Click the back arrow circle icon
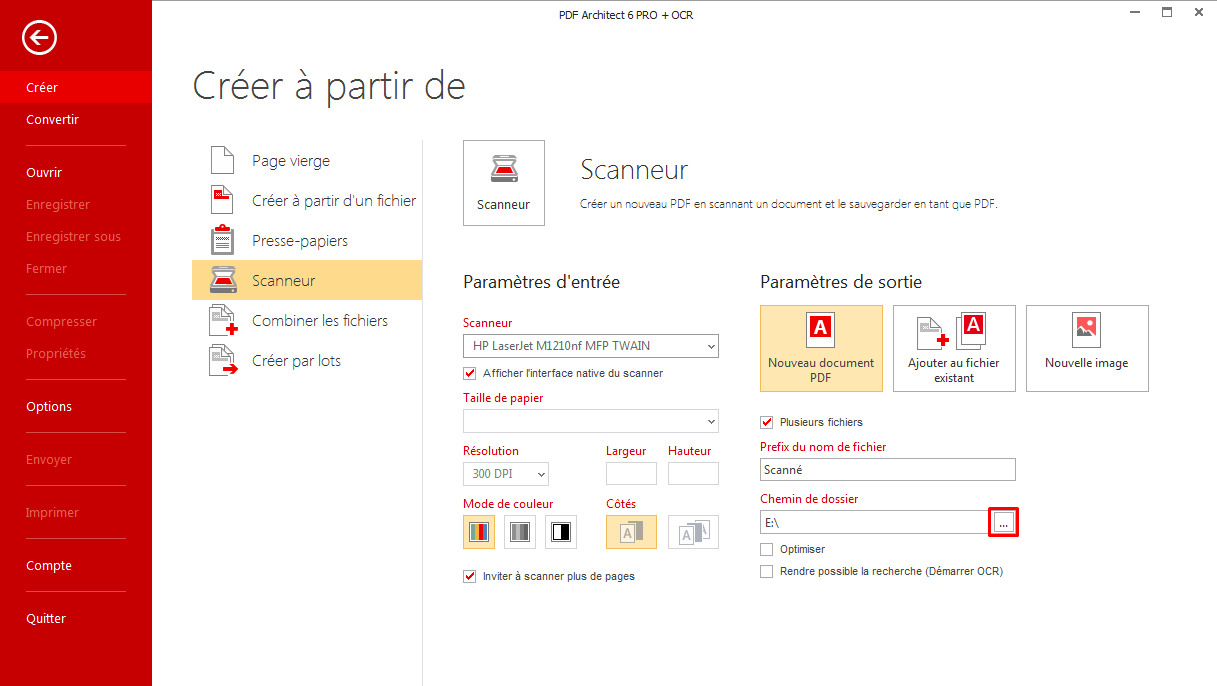Viewport: 1217px width, 686px height. [x=39, y=38]
